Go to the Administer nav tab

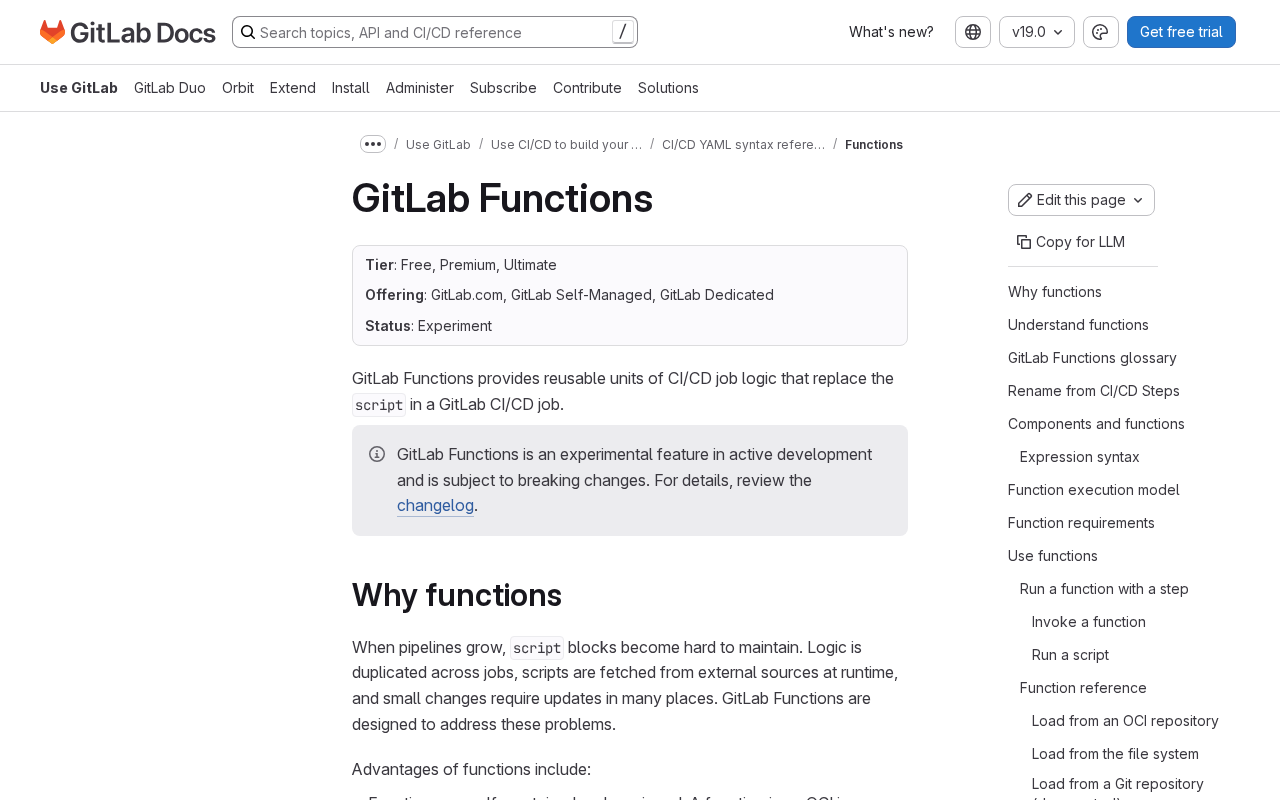(420, 88)
